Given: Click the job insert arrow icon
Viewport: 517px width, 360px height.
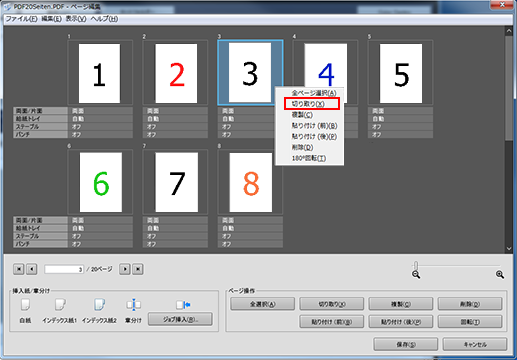Looking at the screenshot, I should (183, 305).
